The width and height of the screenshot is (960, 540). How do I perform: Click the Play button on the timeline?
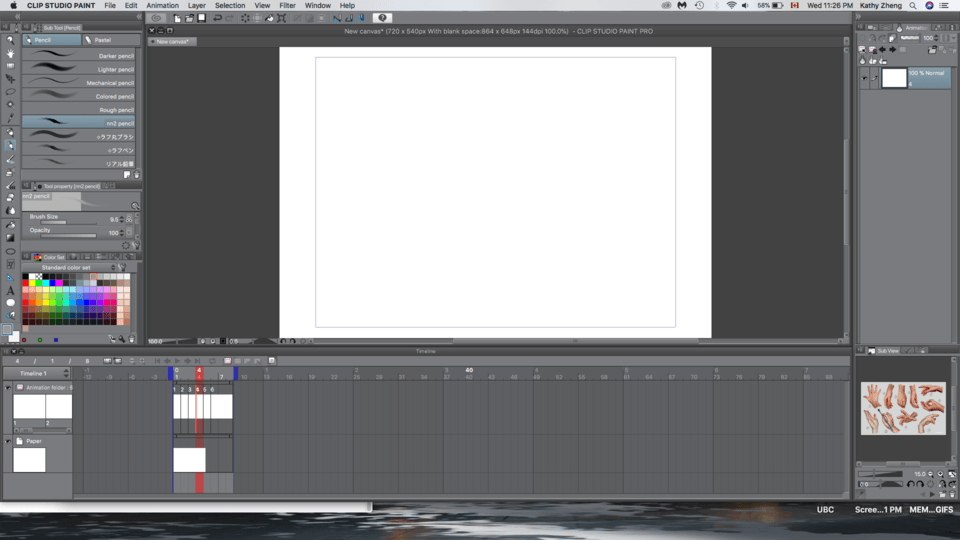[177, 360]
